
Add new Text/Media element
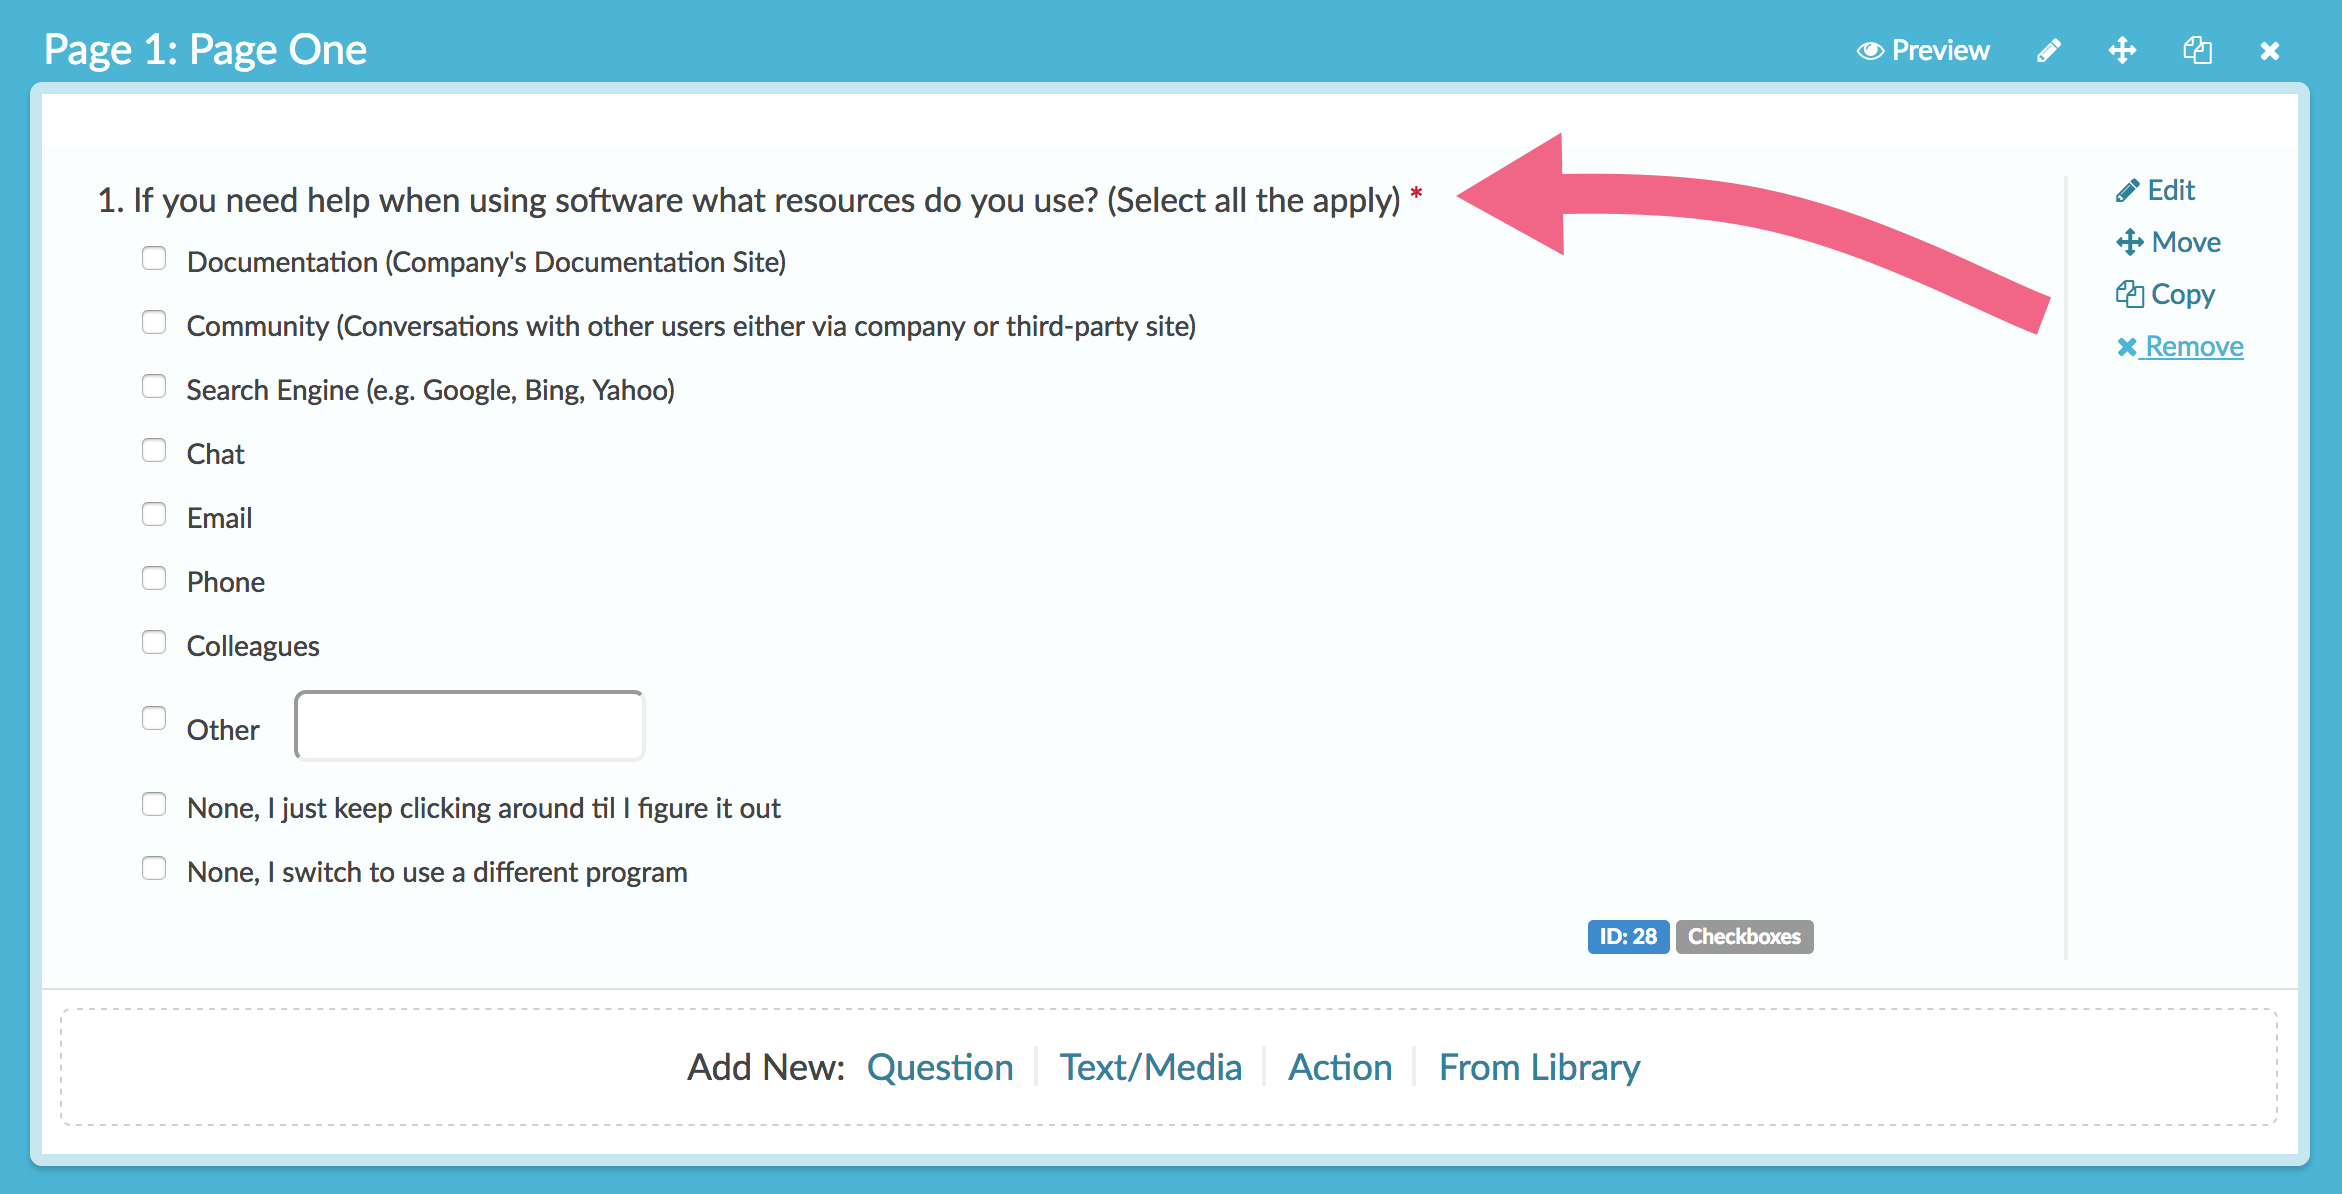[1150, 1068]
